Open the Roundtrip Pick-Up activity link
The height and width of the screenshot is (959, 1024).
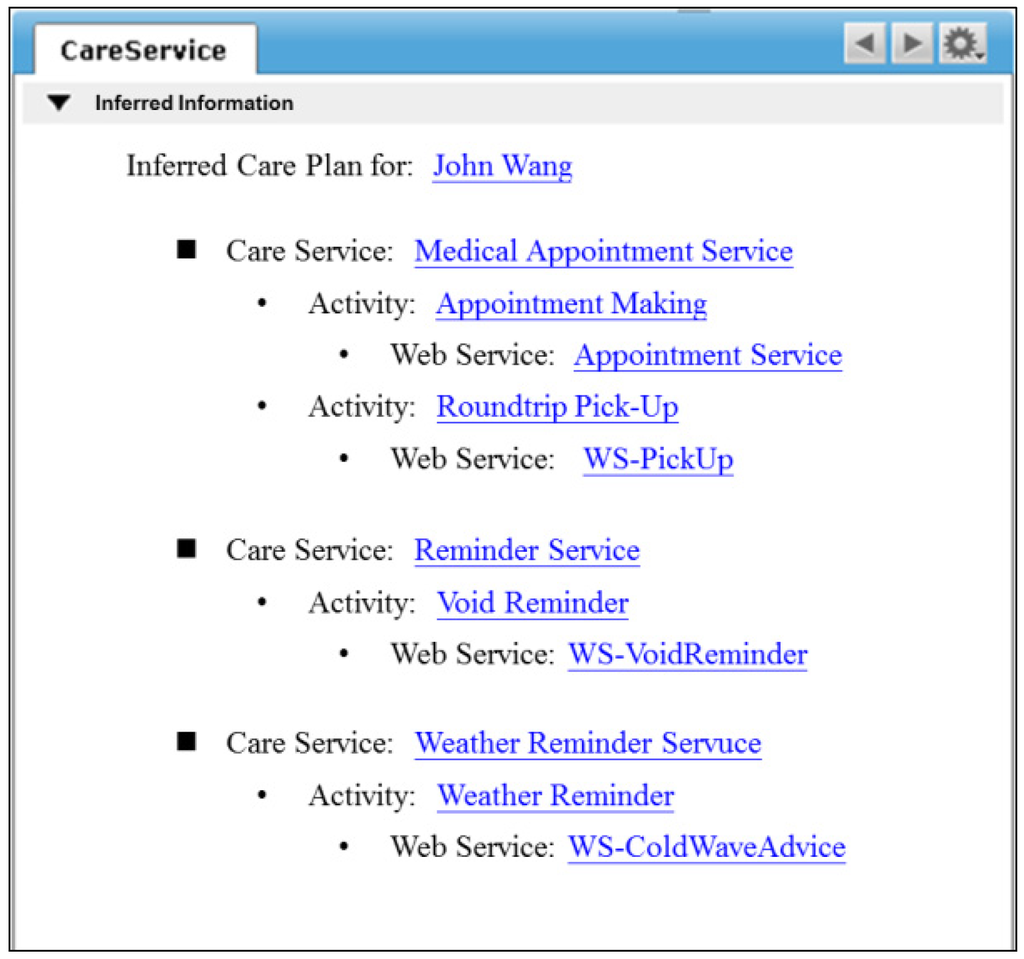[557, 407]
